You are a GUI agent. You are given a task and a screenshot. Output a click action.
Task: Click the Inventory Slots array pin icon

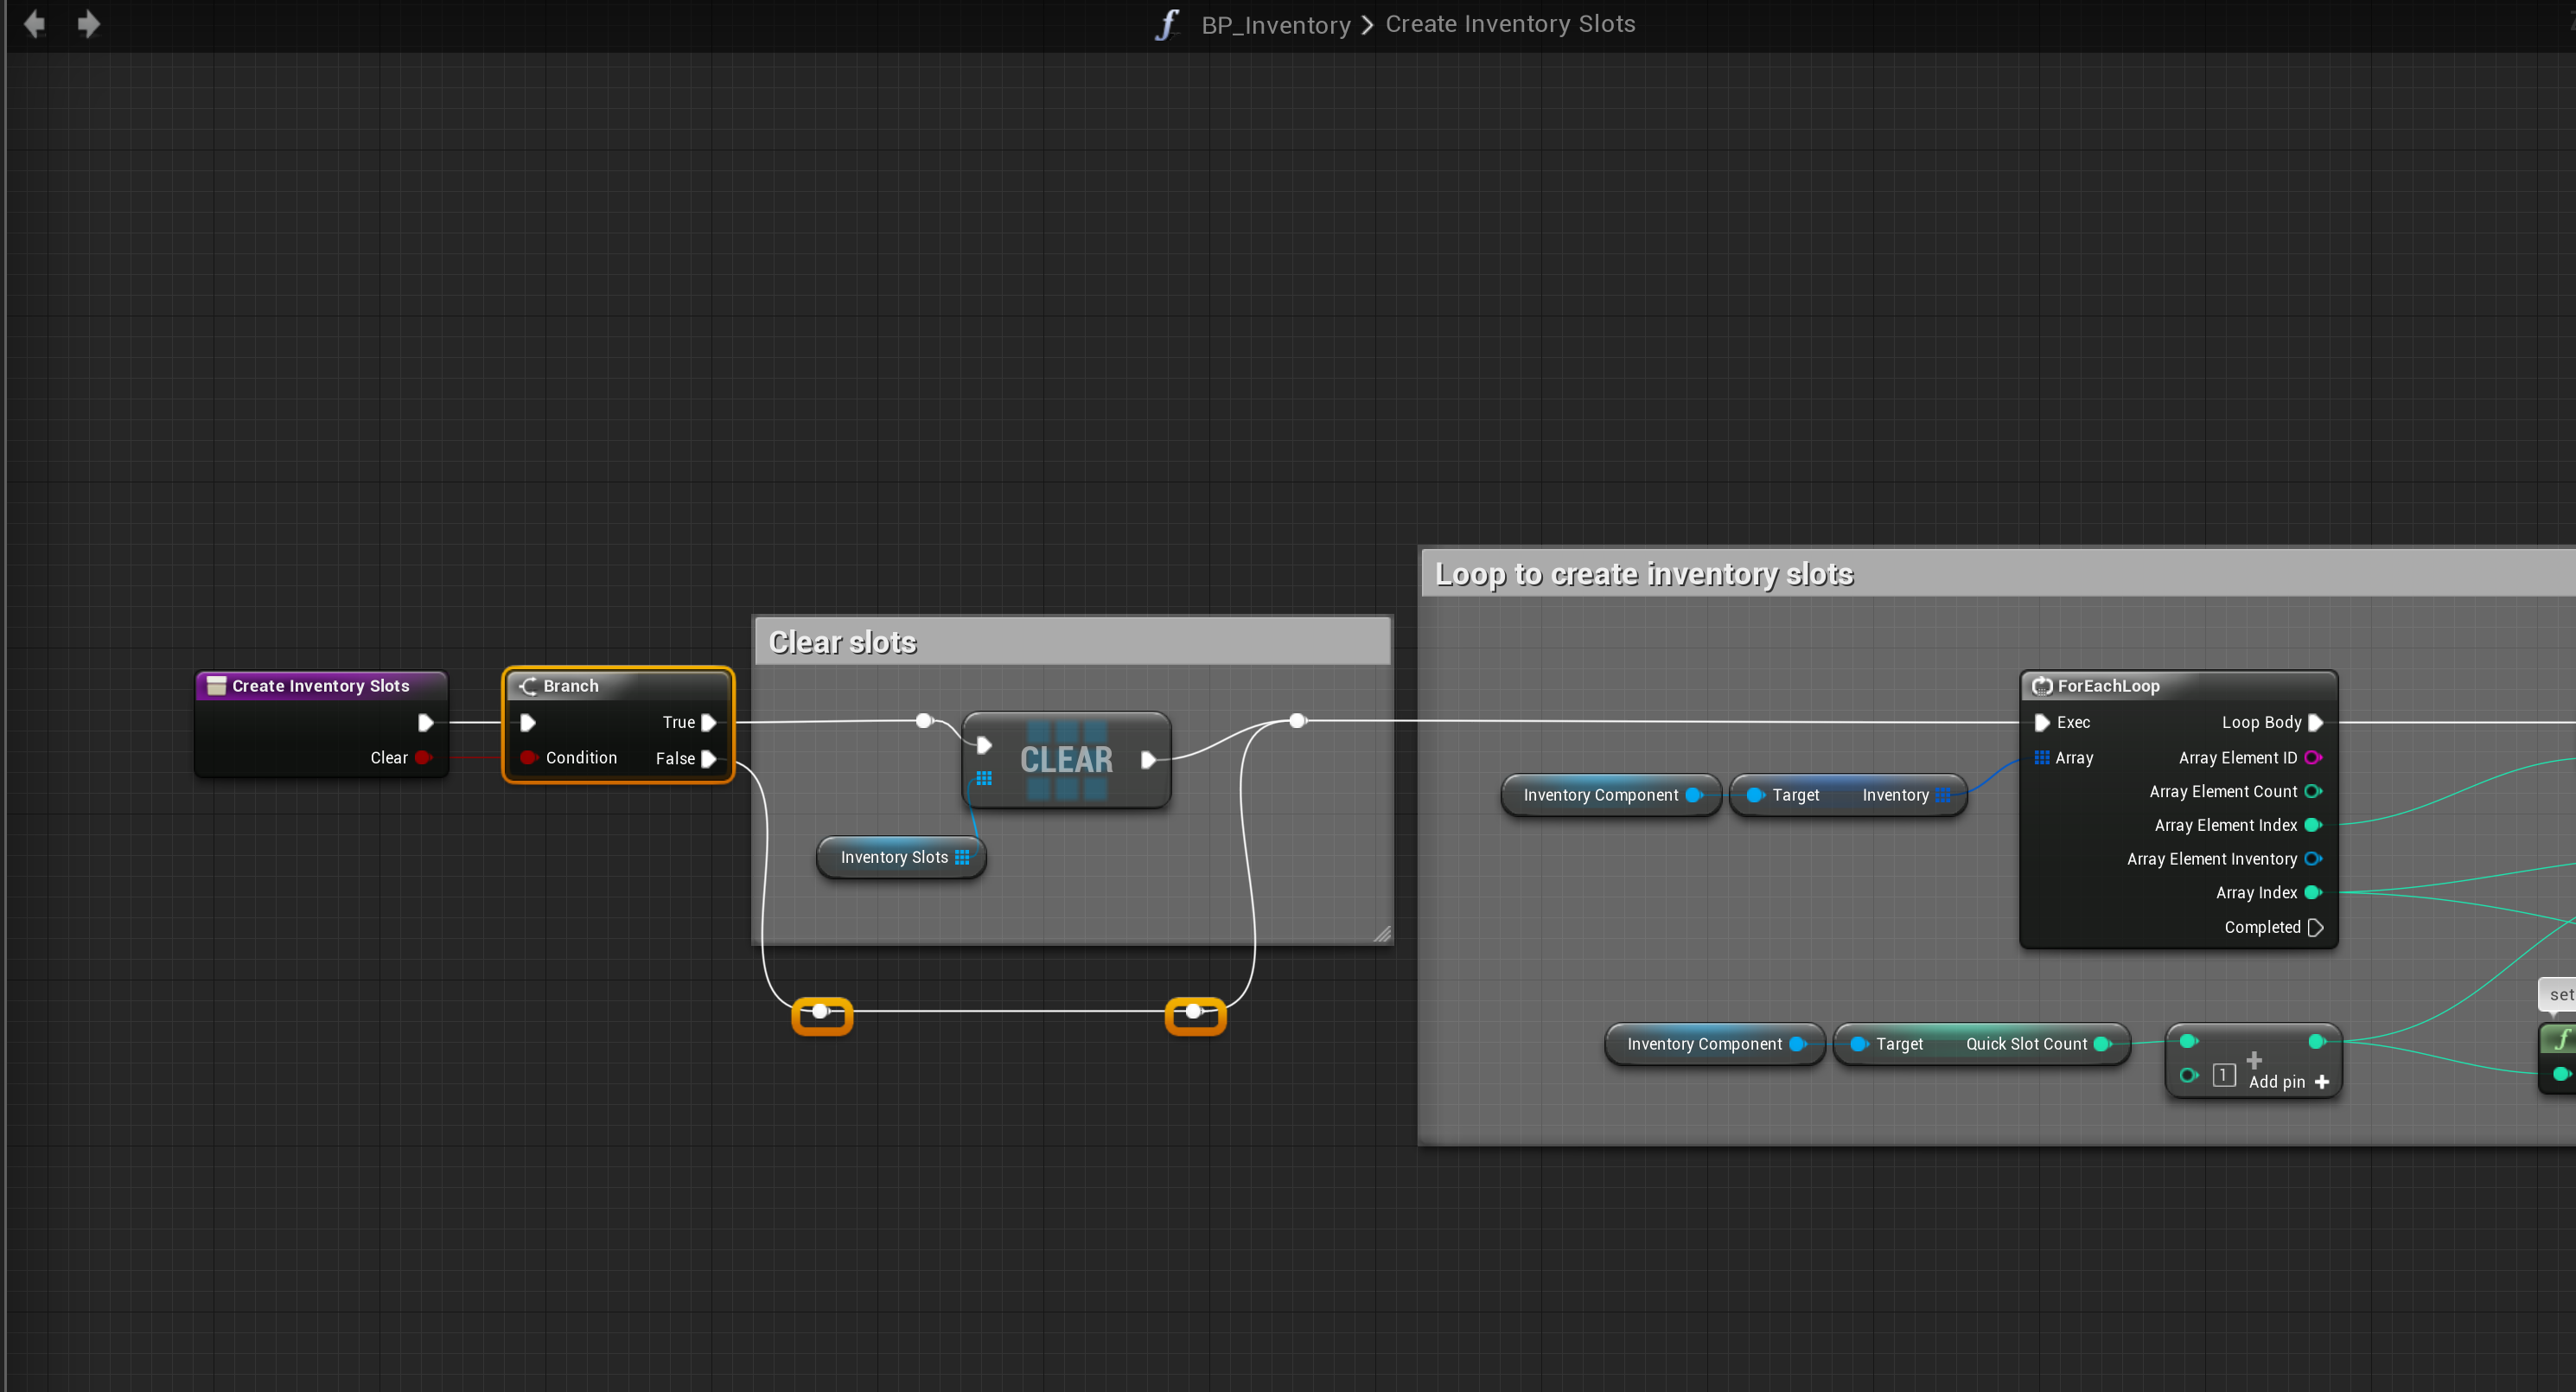point(962,857)
